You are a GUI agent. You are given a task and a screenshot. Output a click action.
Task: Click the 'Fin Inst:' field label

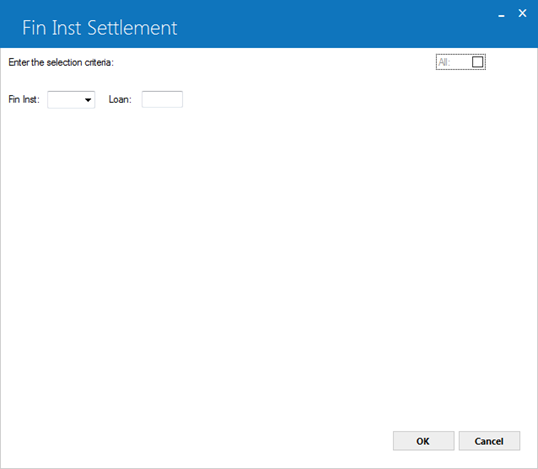point(24,99)
